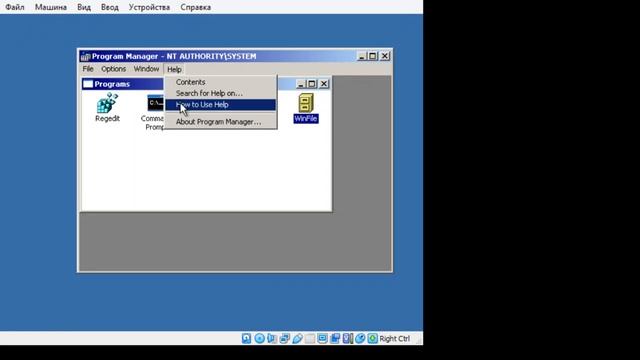Click the Regedit label text
Viewport: 640px width, 360px height.
tap(107, 118)
